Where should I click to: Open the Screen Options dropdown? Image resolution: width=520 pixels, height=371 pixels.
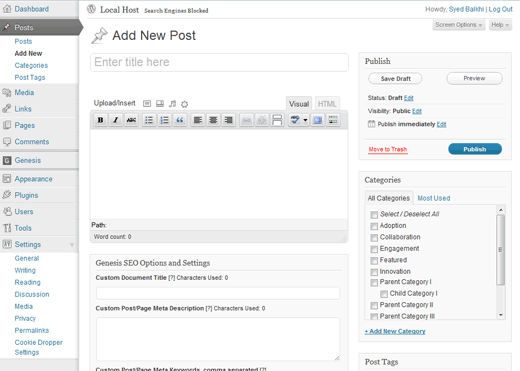(459, 25)
